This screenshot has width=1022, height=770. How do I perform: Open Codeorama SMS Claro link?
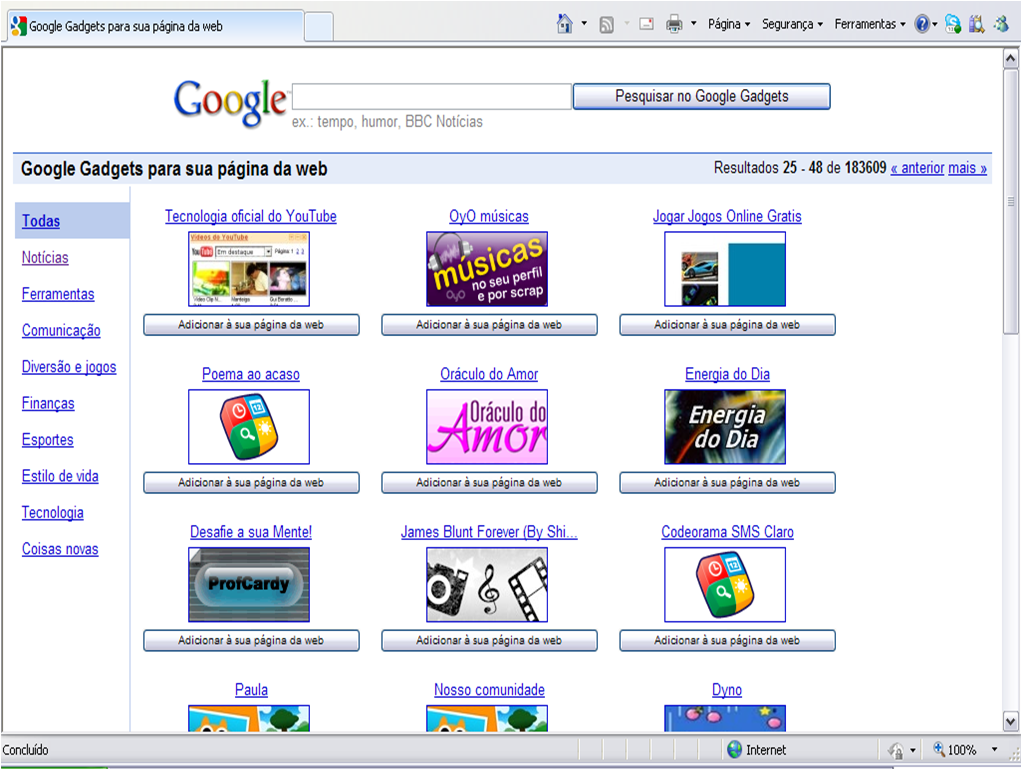tap(727, 532)
